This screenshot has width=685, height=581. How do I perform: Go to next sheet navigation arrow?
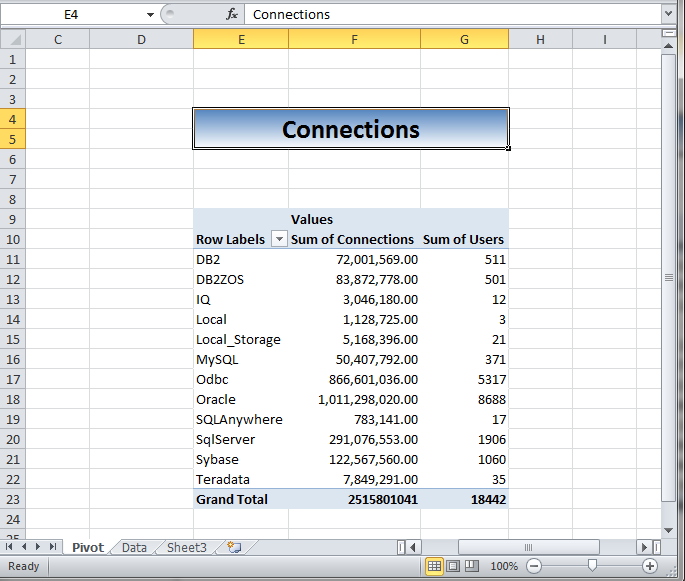pyautogui.click(x=38, y=546)
